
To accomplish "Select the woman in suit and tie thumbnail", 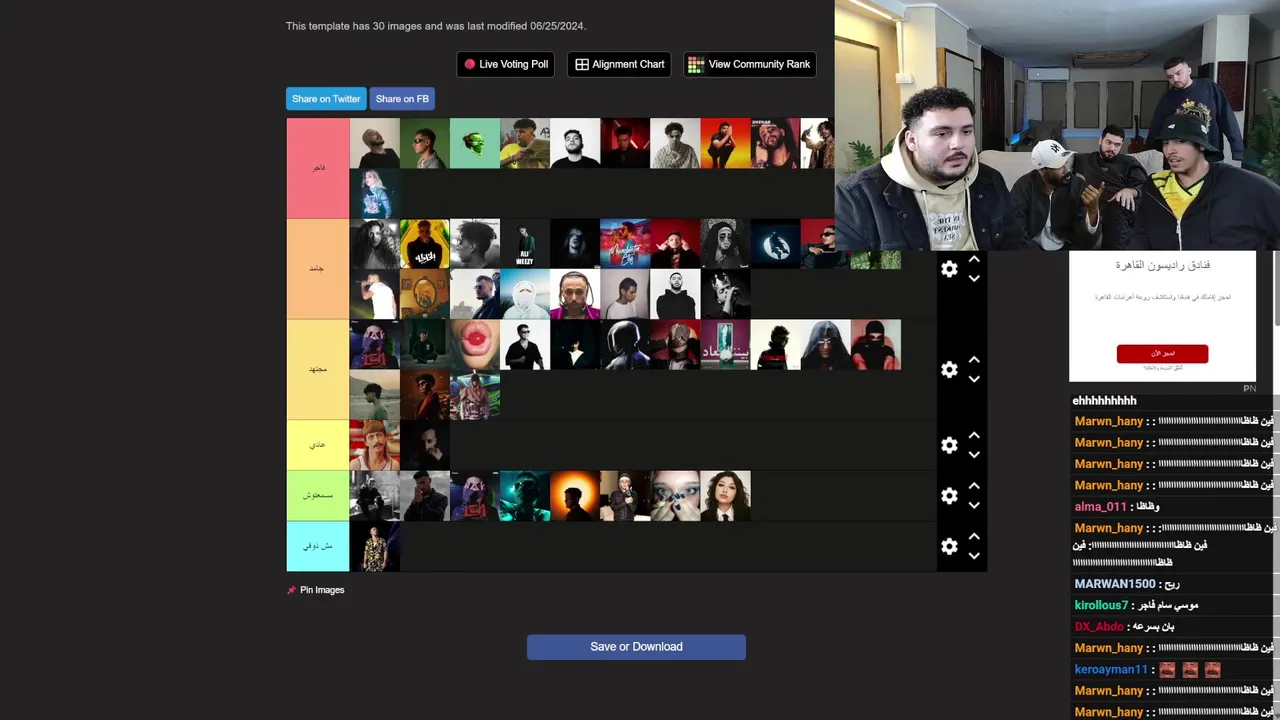I will 725,496.
